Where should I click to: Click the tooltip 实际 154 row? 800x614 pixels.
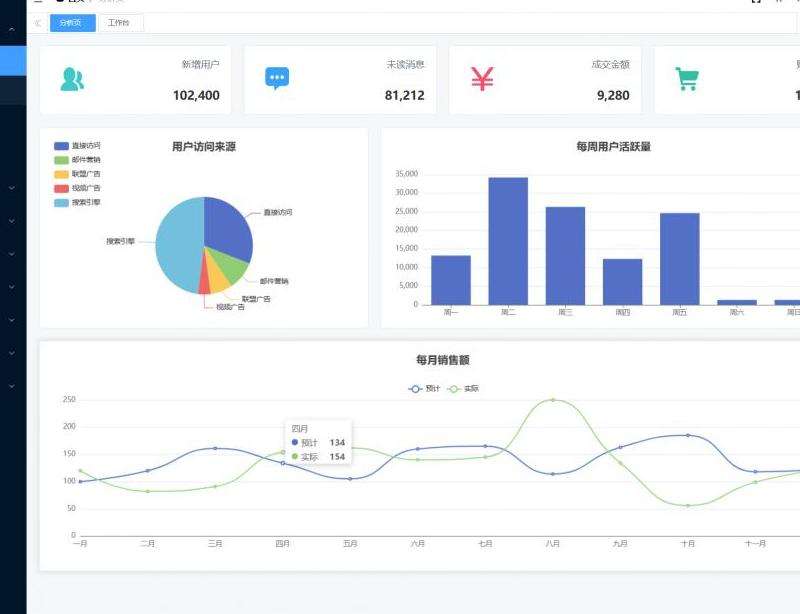[318, 457]
